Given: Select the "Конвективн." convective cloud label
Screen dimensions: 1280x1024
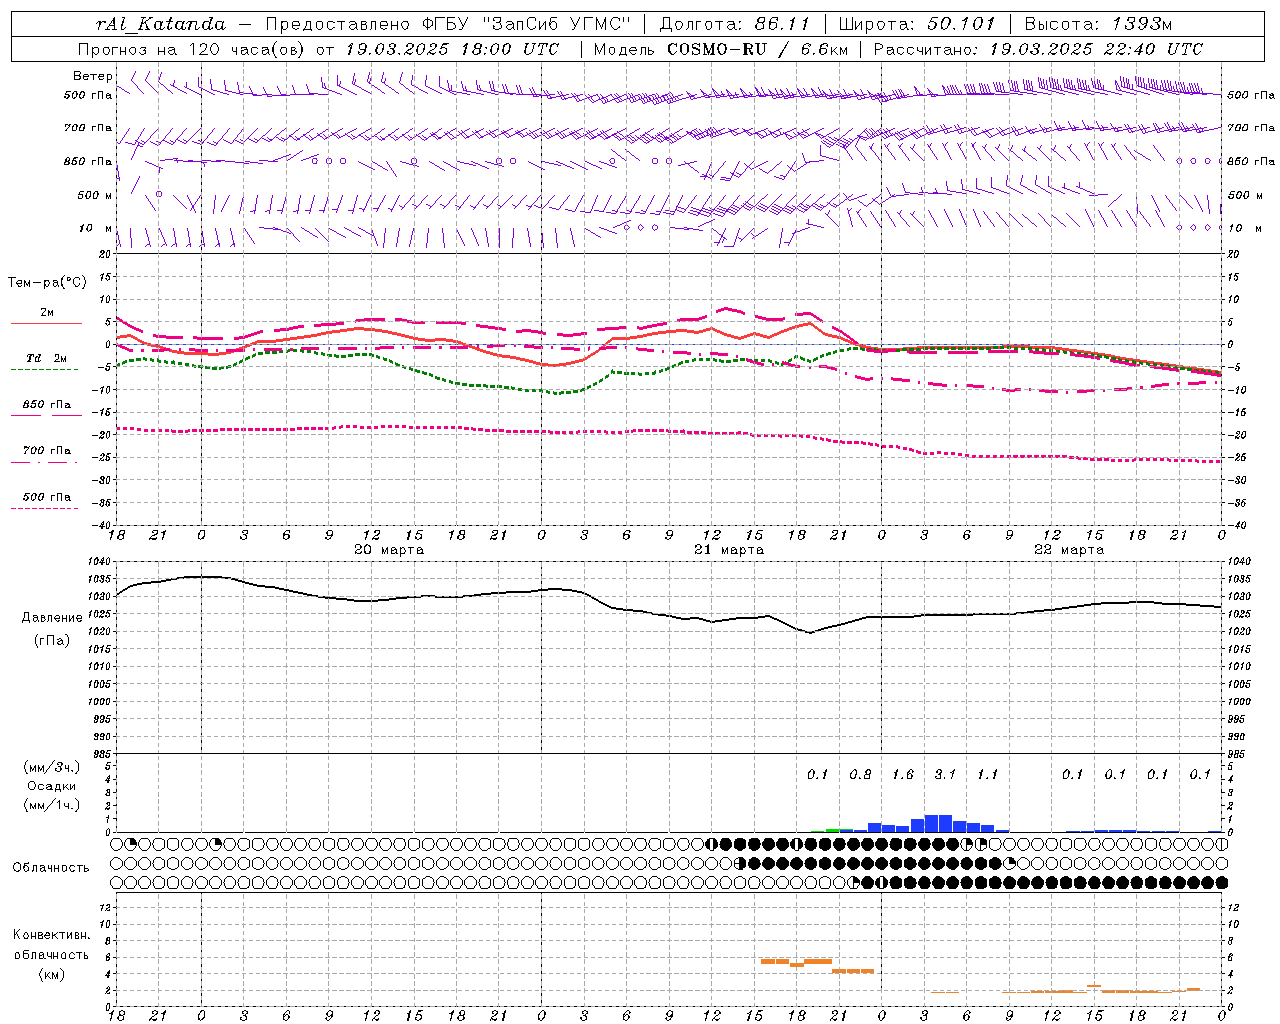Looking at the screenshot, I should pyautogui.click(x=51, y=936).
